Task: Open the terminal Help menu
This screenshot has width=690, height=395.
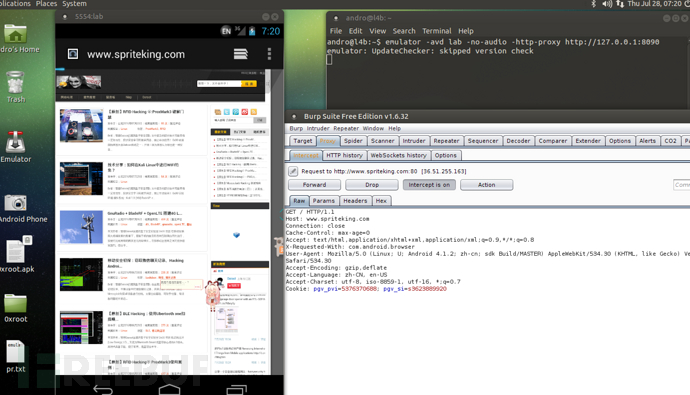Action: pos(466,31)
